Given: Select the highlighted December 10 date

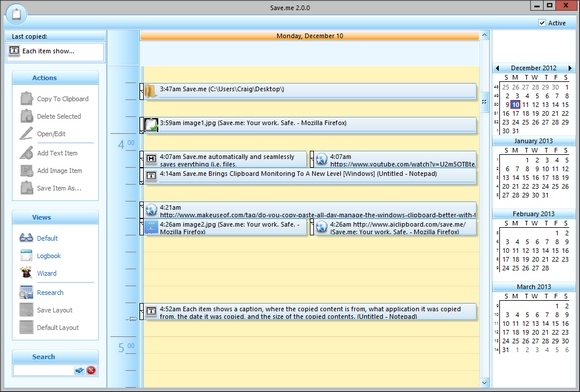Looking at the screenshot, I should [x=516, y=105].
